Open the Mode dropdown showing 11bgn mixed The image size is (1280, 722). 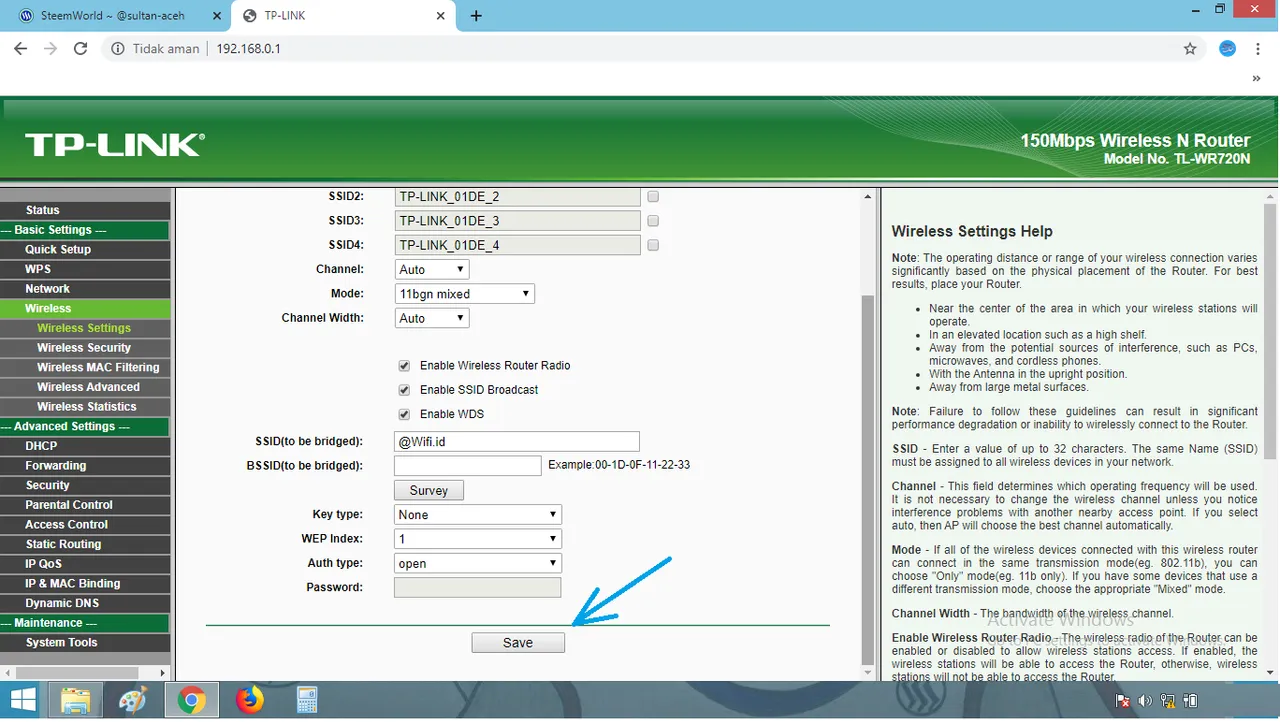(465, 294)
